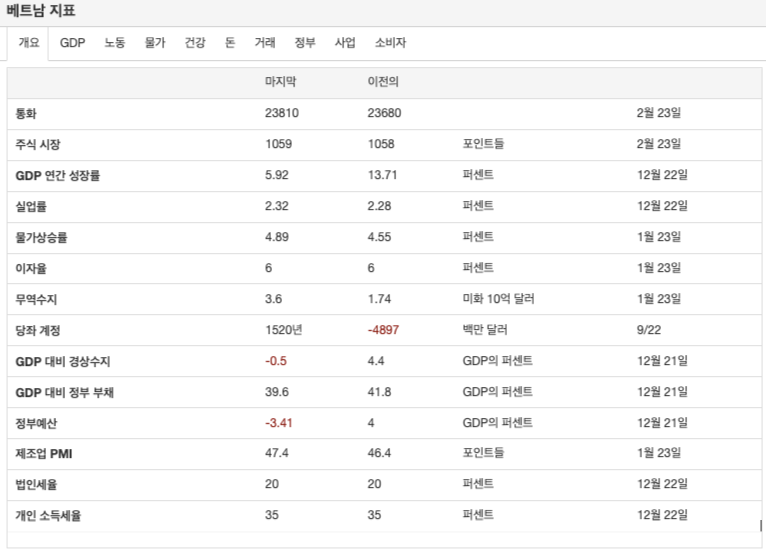Click the 1059 stock market value

[x=278, y=144]
